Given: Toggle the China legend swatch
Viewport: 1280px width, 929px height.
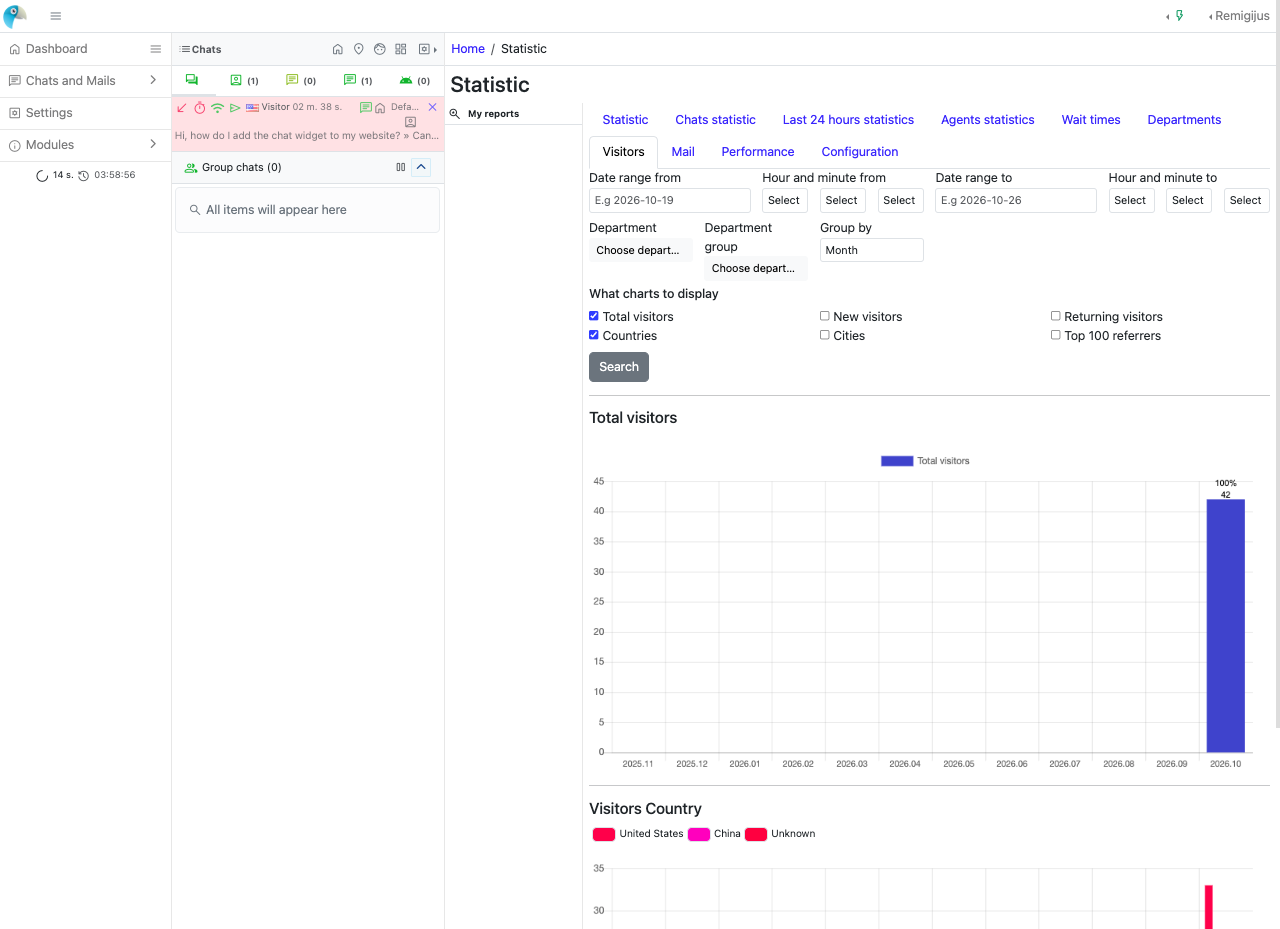Looking at the screenshot, I should tap(699, 834).
